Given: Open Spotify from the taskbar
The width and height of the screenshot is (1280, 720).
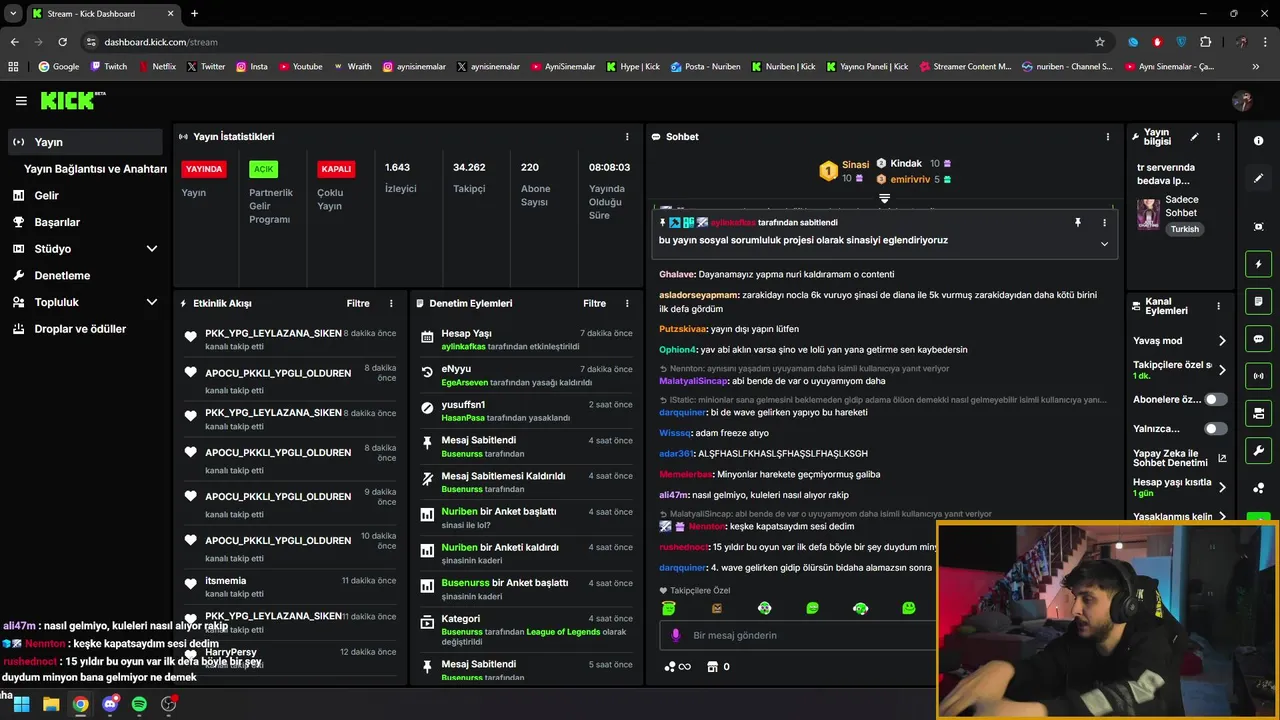Looking at the screenshot, I should [139, 704].
